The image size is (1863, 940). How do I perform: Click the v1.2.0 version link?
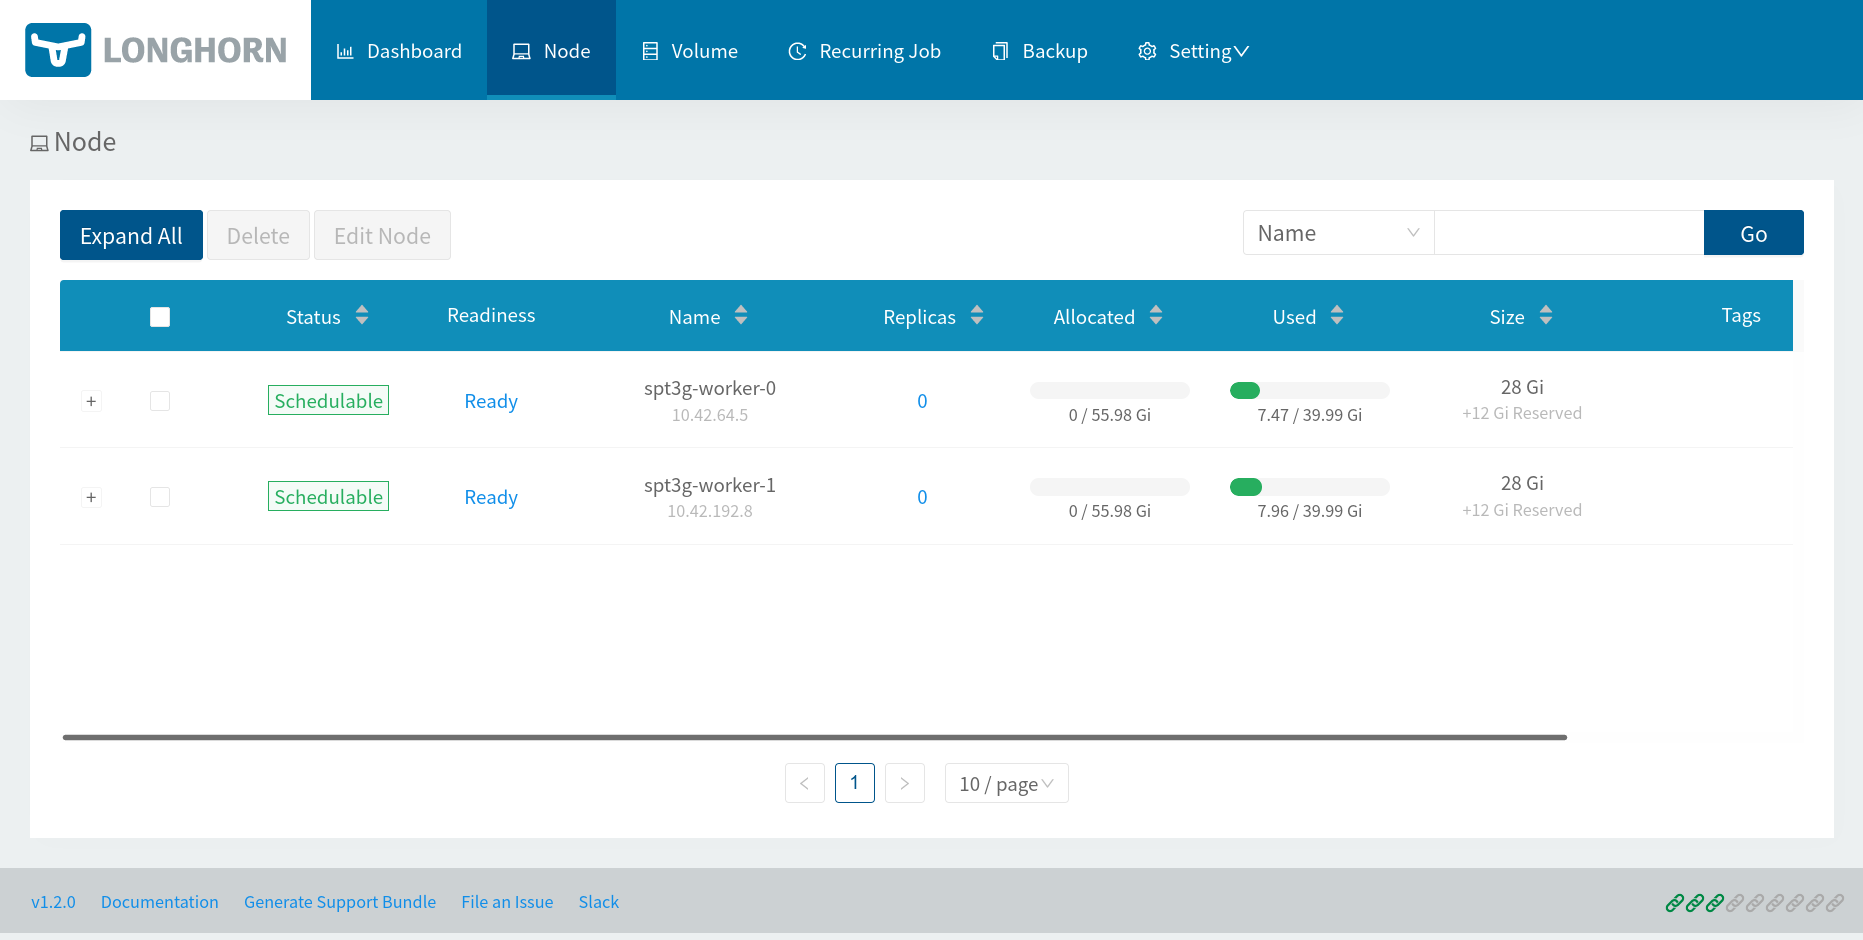[53, 902]
